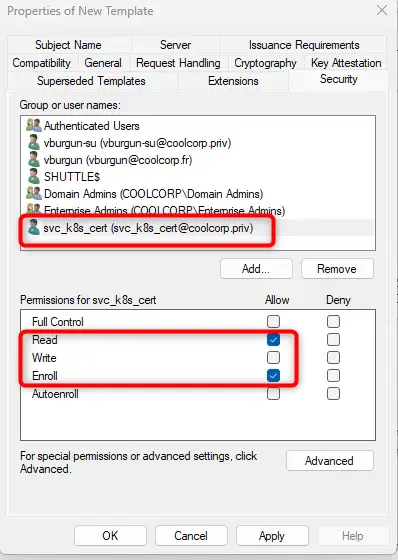Click the vburgun@coolcorp.fr user icon
The height and width of the screenshot is (560, 398).
point(34,159)
